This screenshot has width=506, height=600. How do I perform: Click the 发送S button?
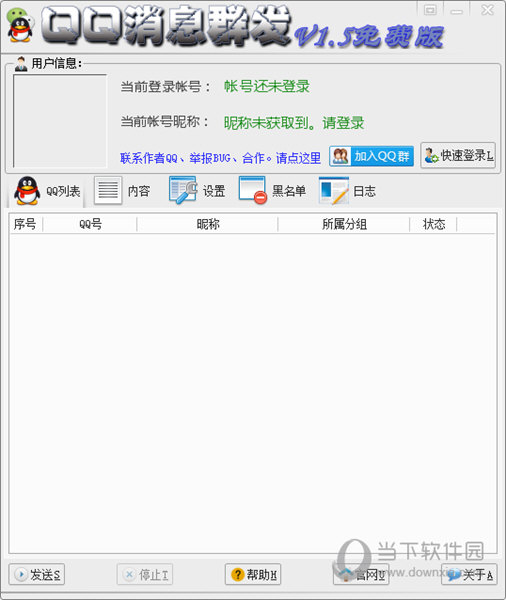(x=37, y=574)
